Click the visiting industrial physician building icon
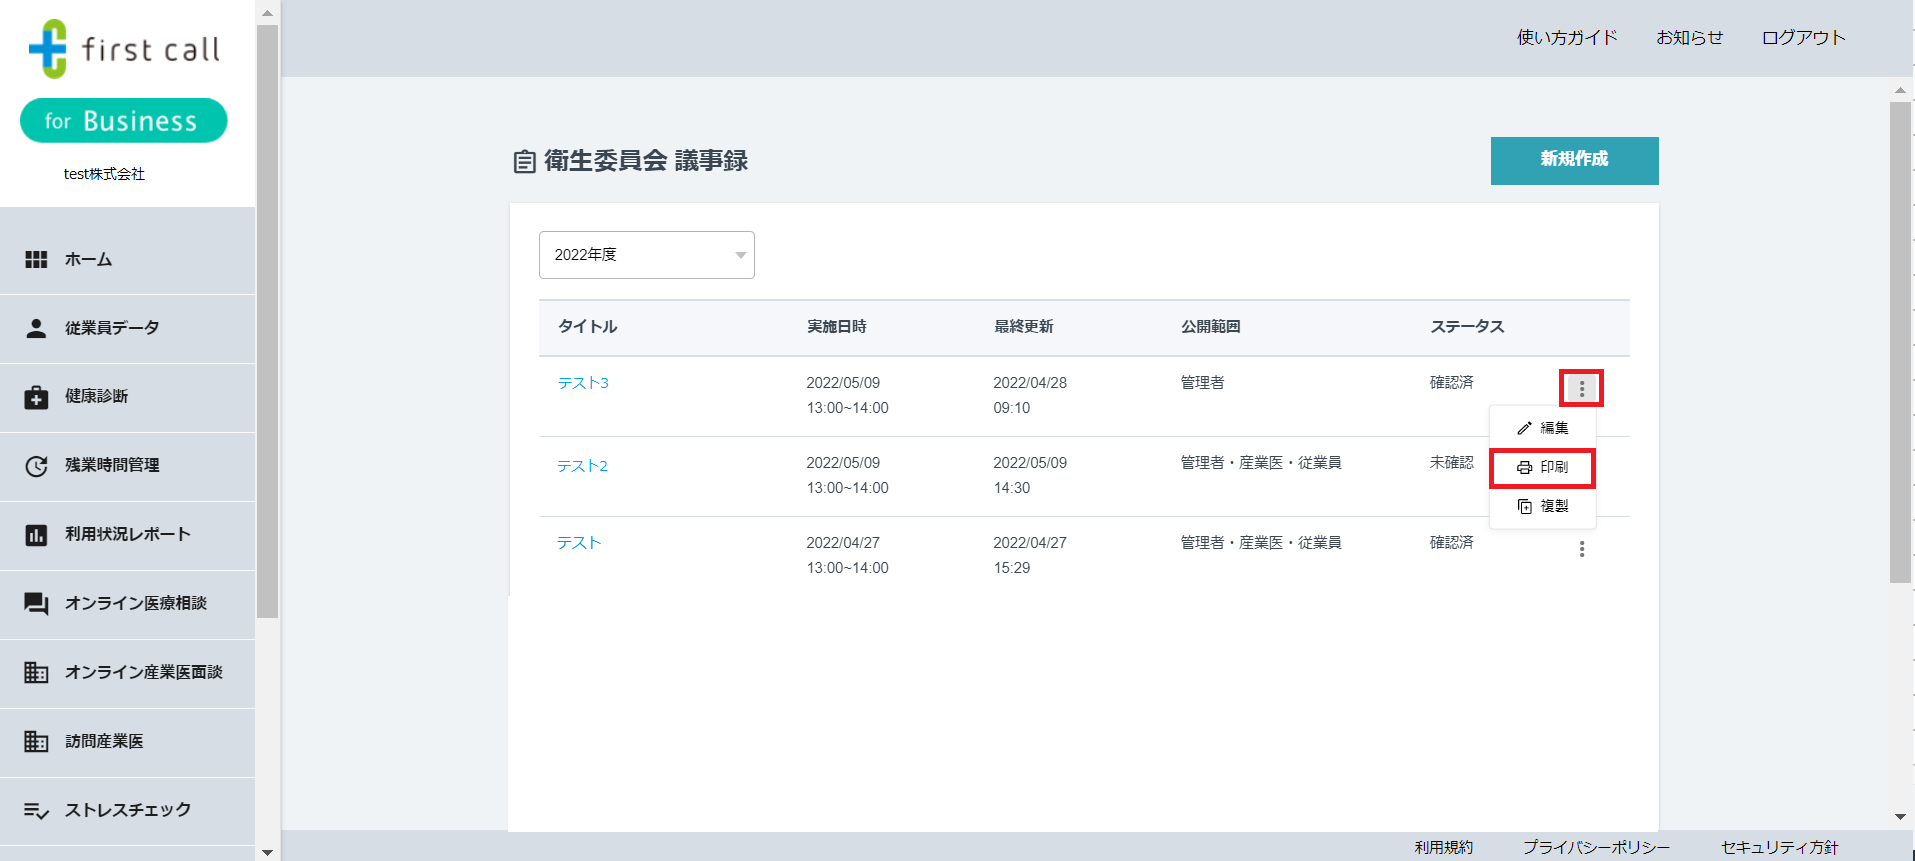The width and height of the screenshot is (1915, 861). [36, 742]
